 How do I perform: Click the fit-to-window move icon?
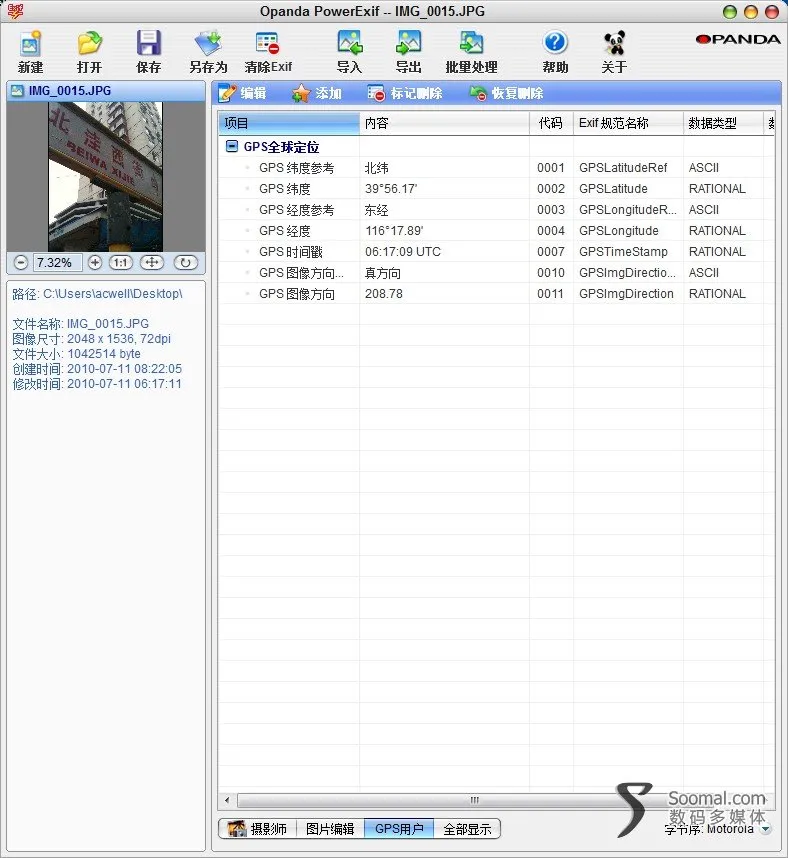(x=152, y=263)
